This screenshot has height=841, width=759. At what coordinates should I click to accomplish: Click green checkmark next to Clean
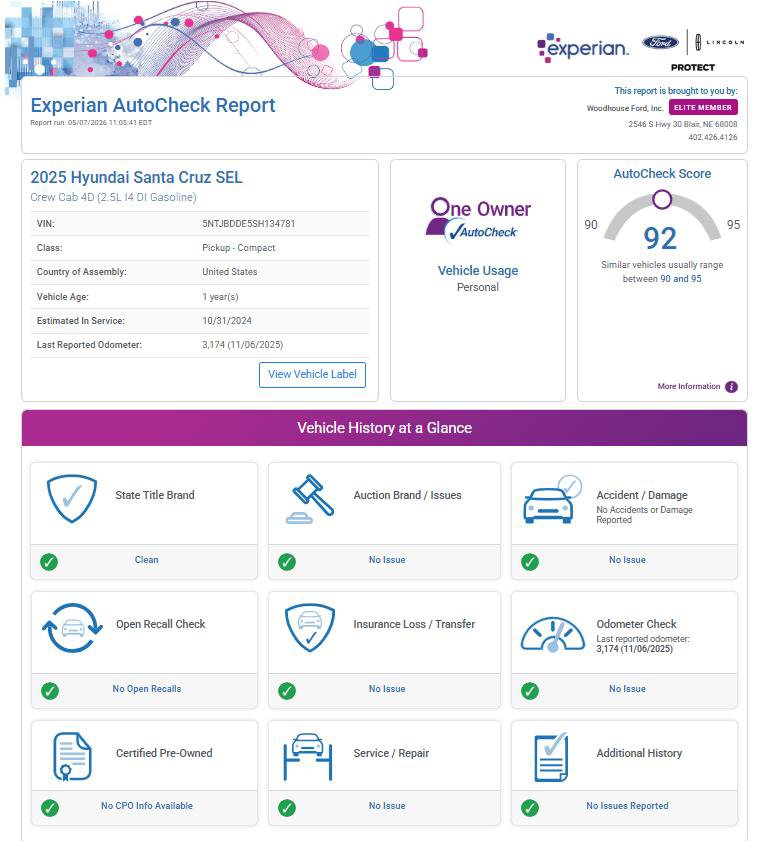49,562
